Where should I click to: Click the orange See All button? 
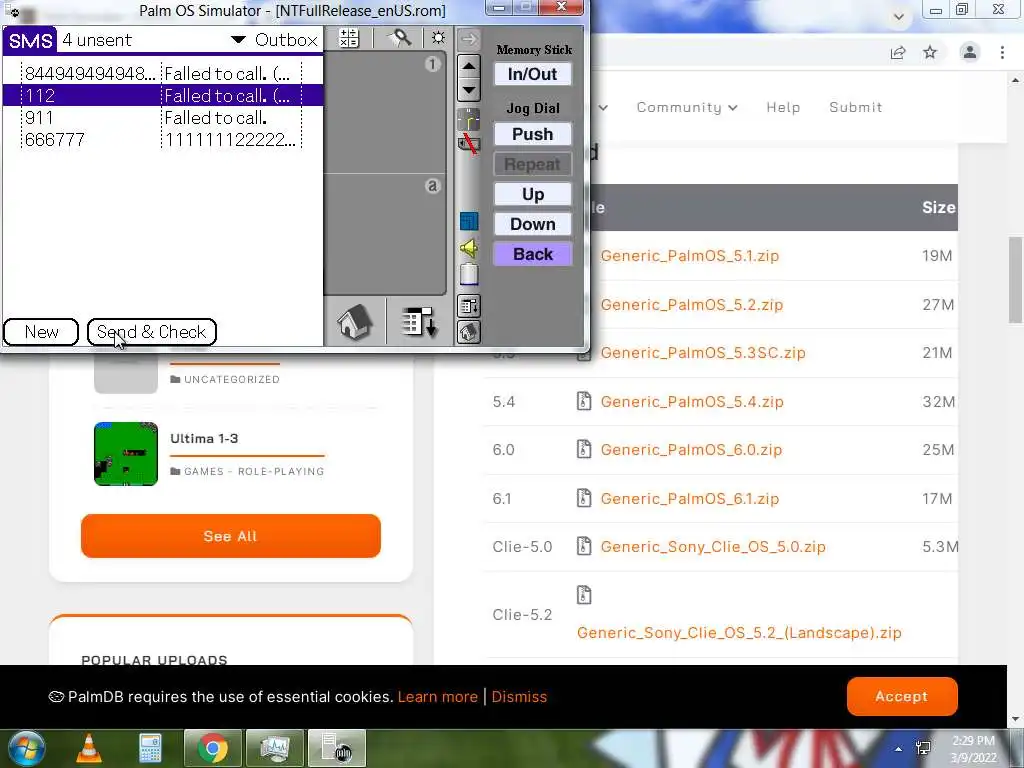pos(231,536)
